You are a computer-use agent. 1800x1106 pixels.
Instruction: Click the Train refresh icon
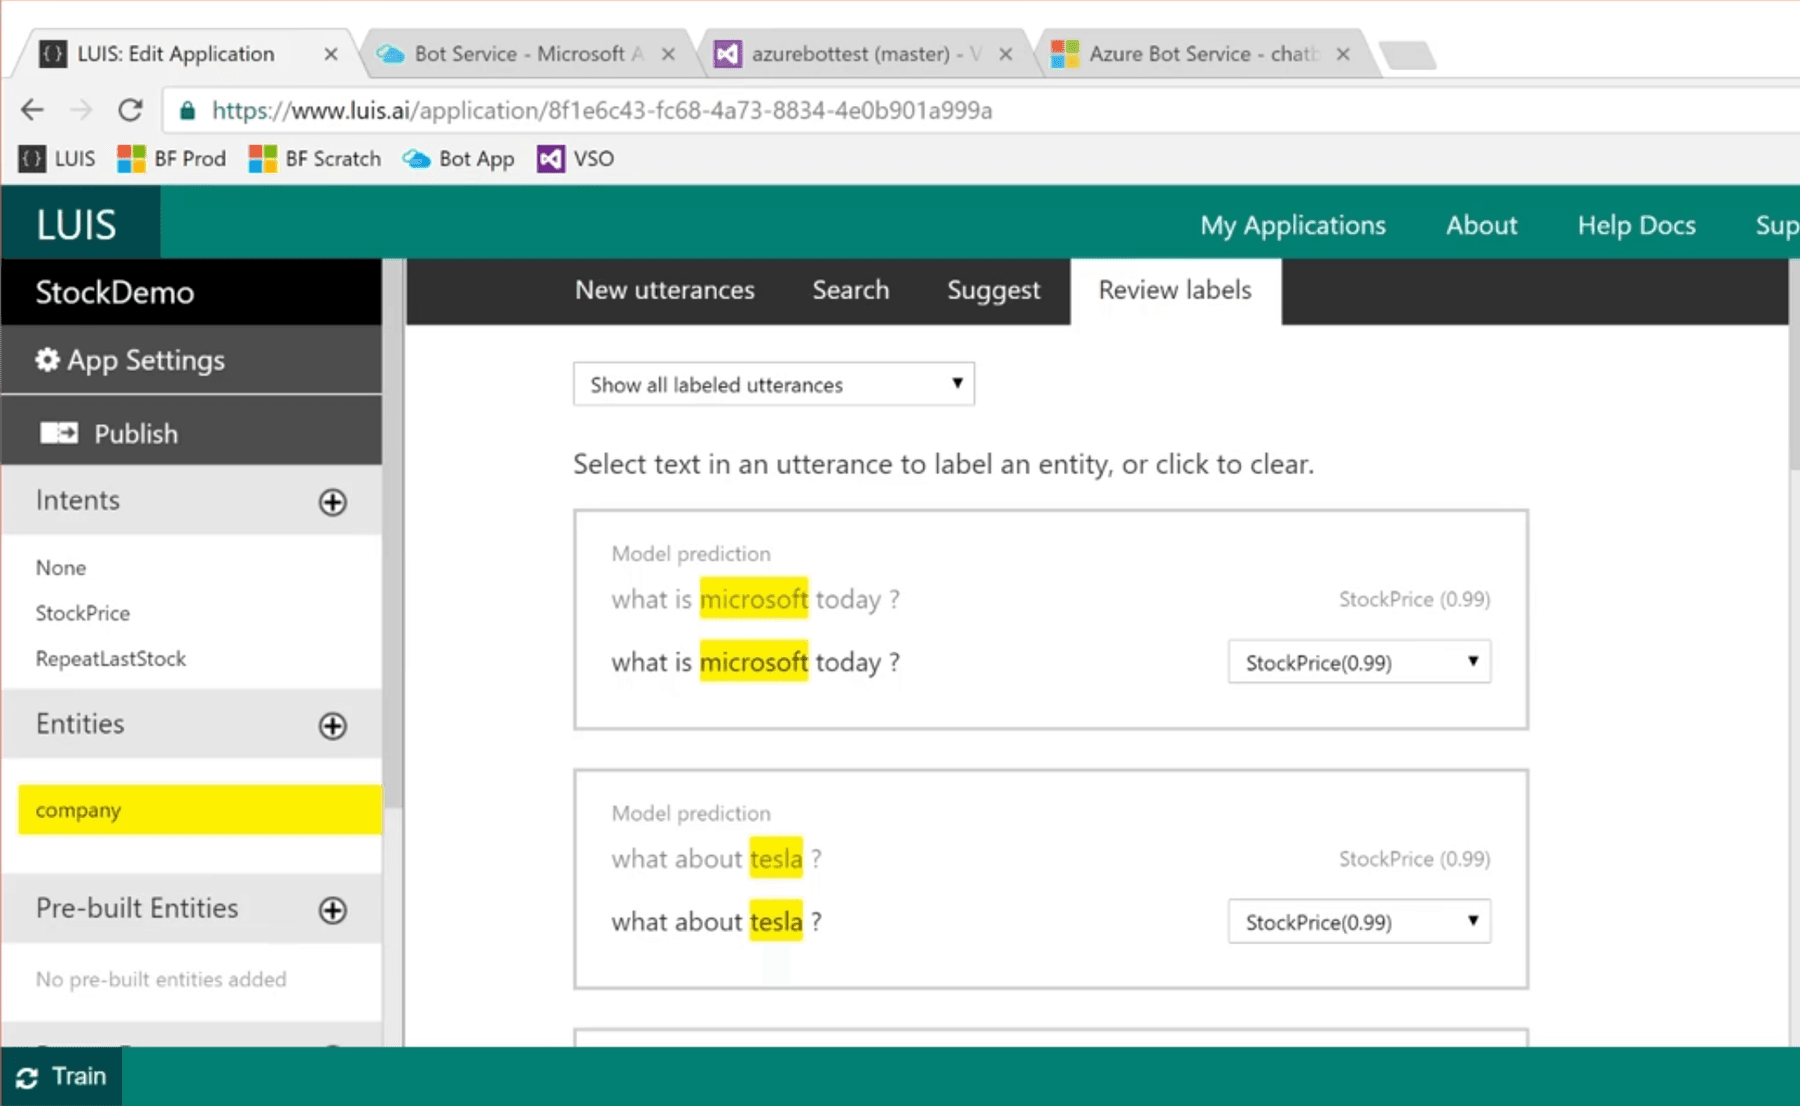click(x=27, y=1076)
